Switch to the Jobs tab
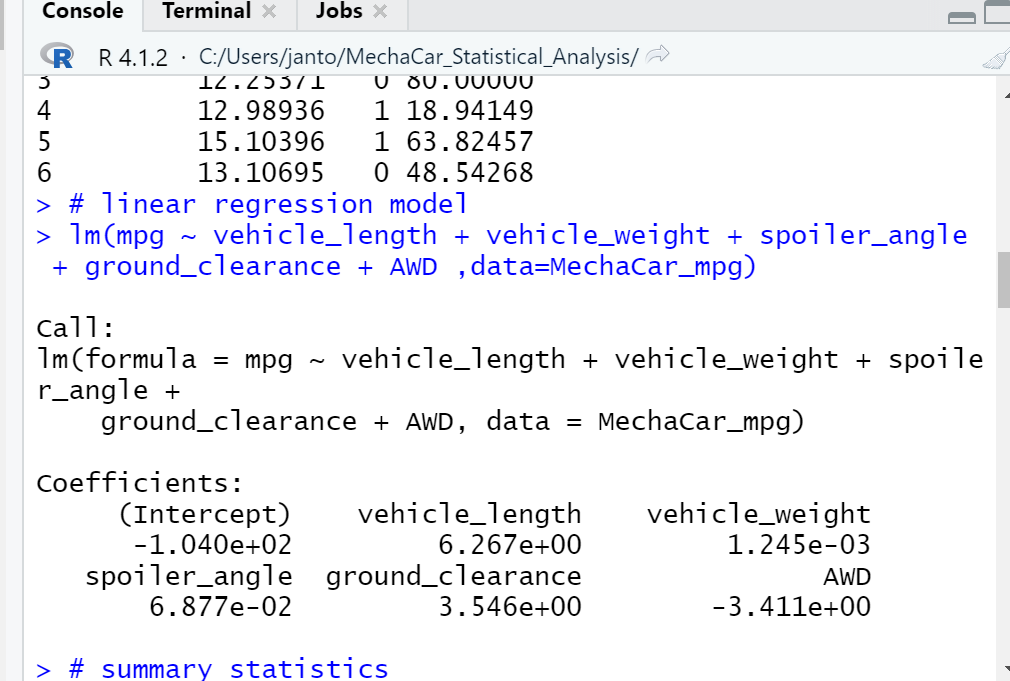The image size is (1010, 681). point(339,11)
